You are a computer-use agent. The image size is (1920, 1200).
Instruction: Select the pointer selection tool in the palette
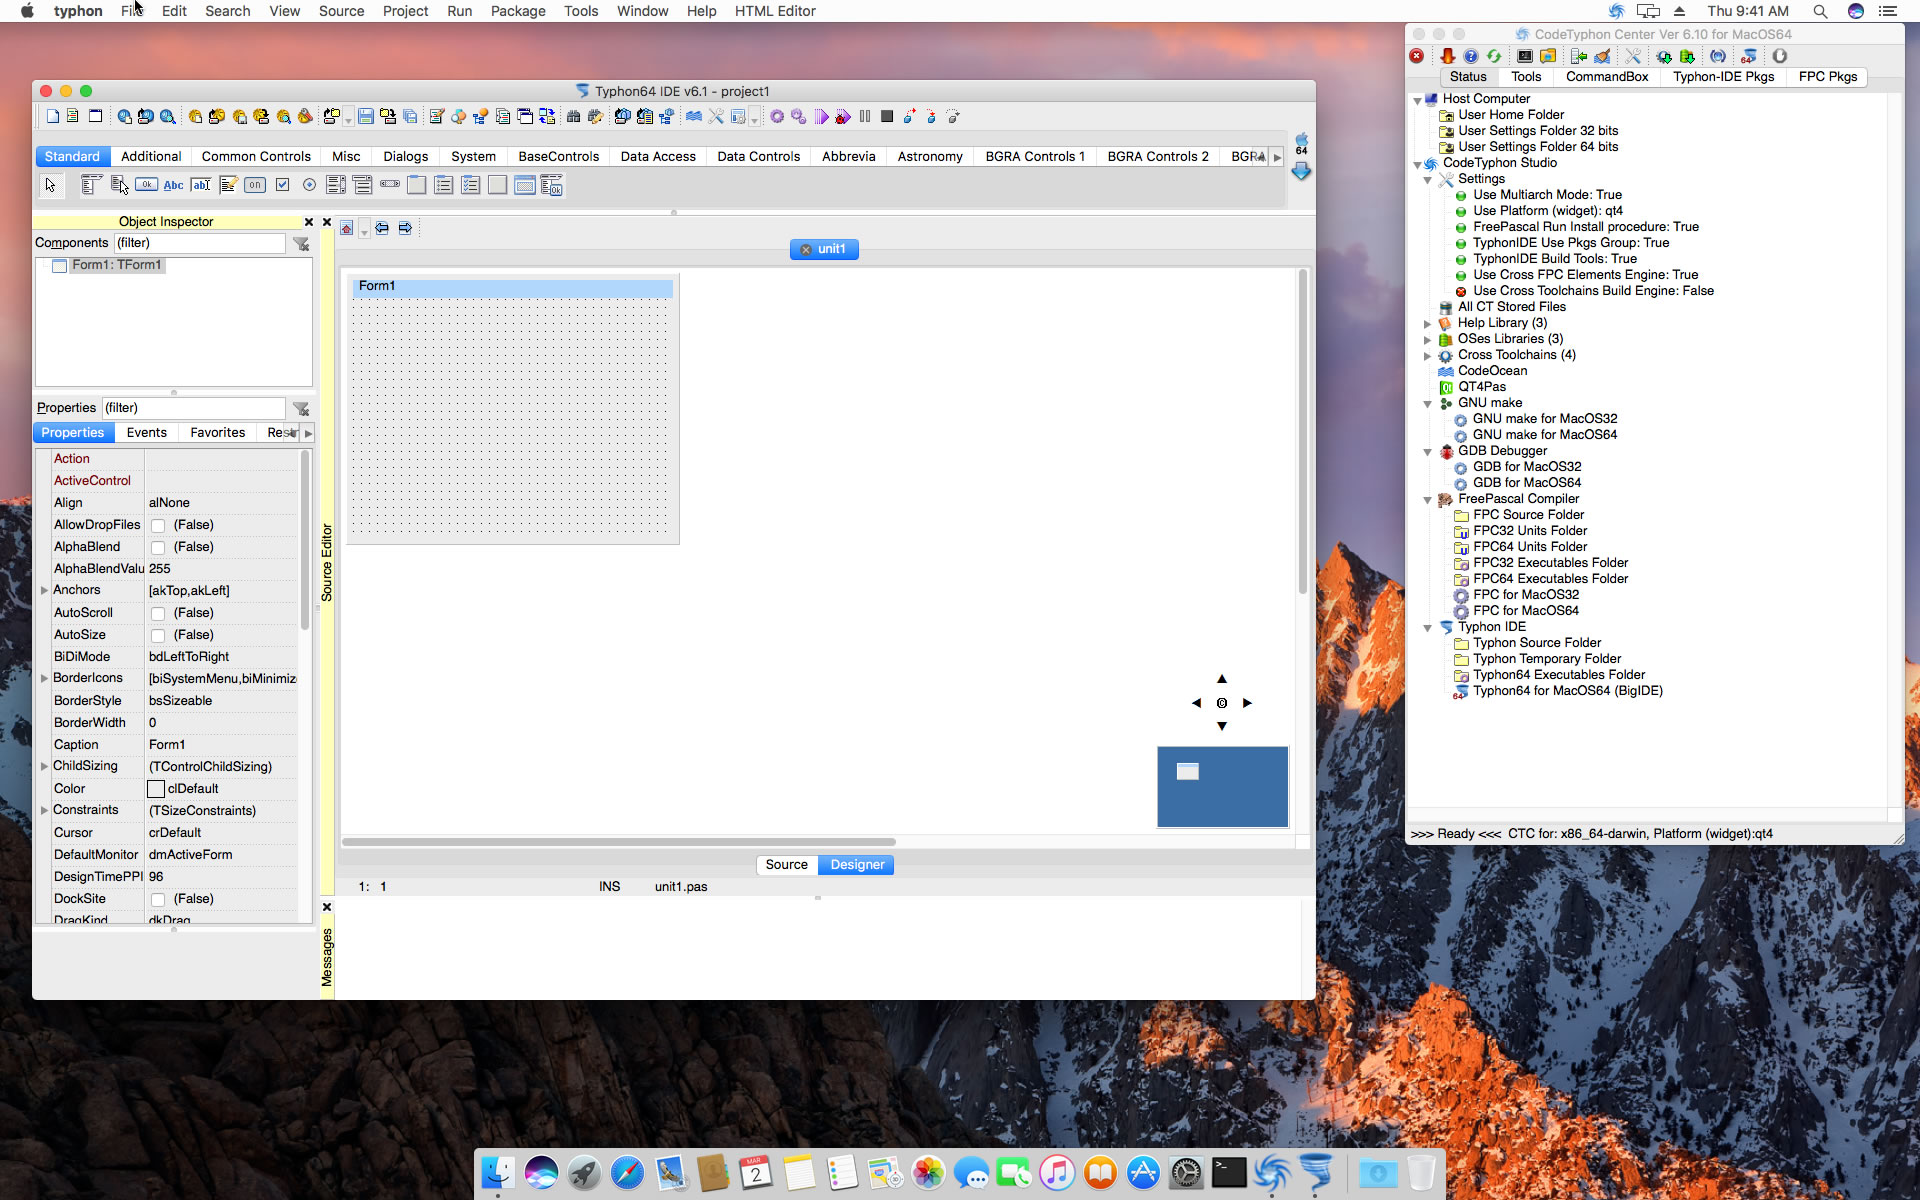50,185
